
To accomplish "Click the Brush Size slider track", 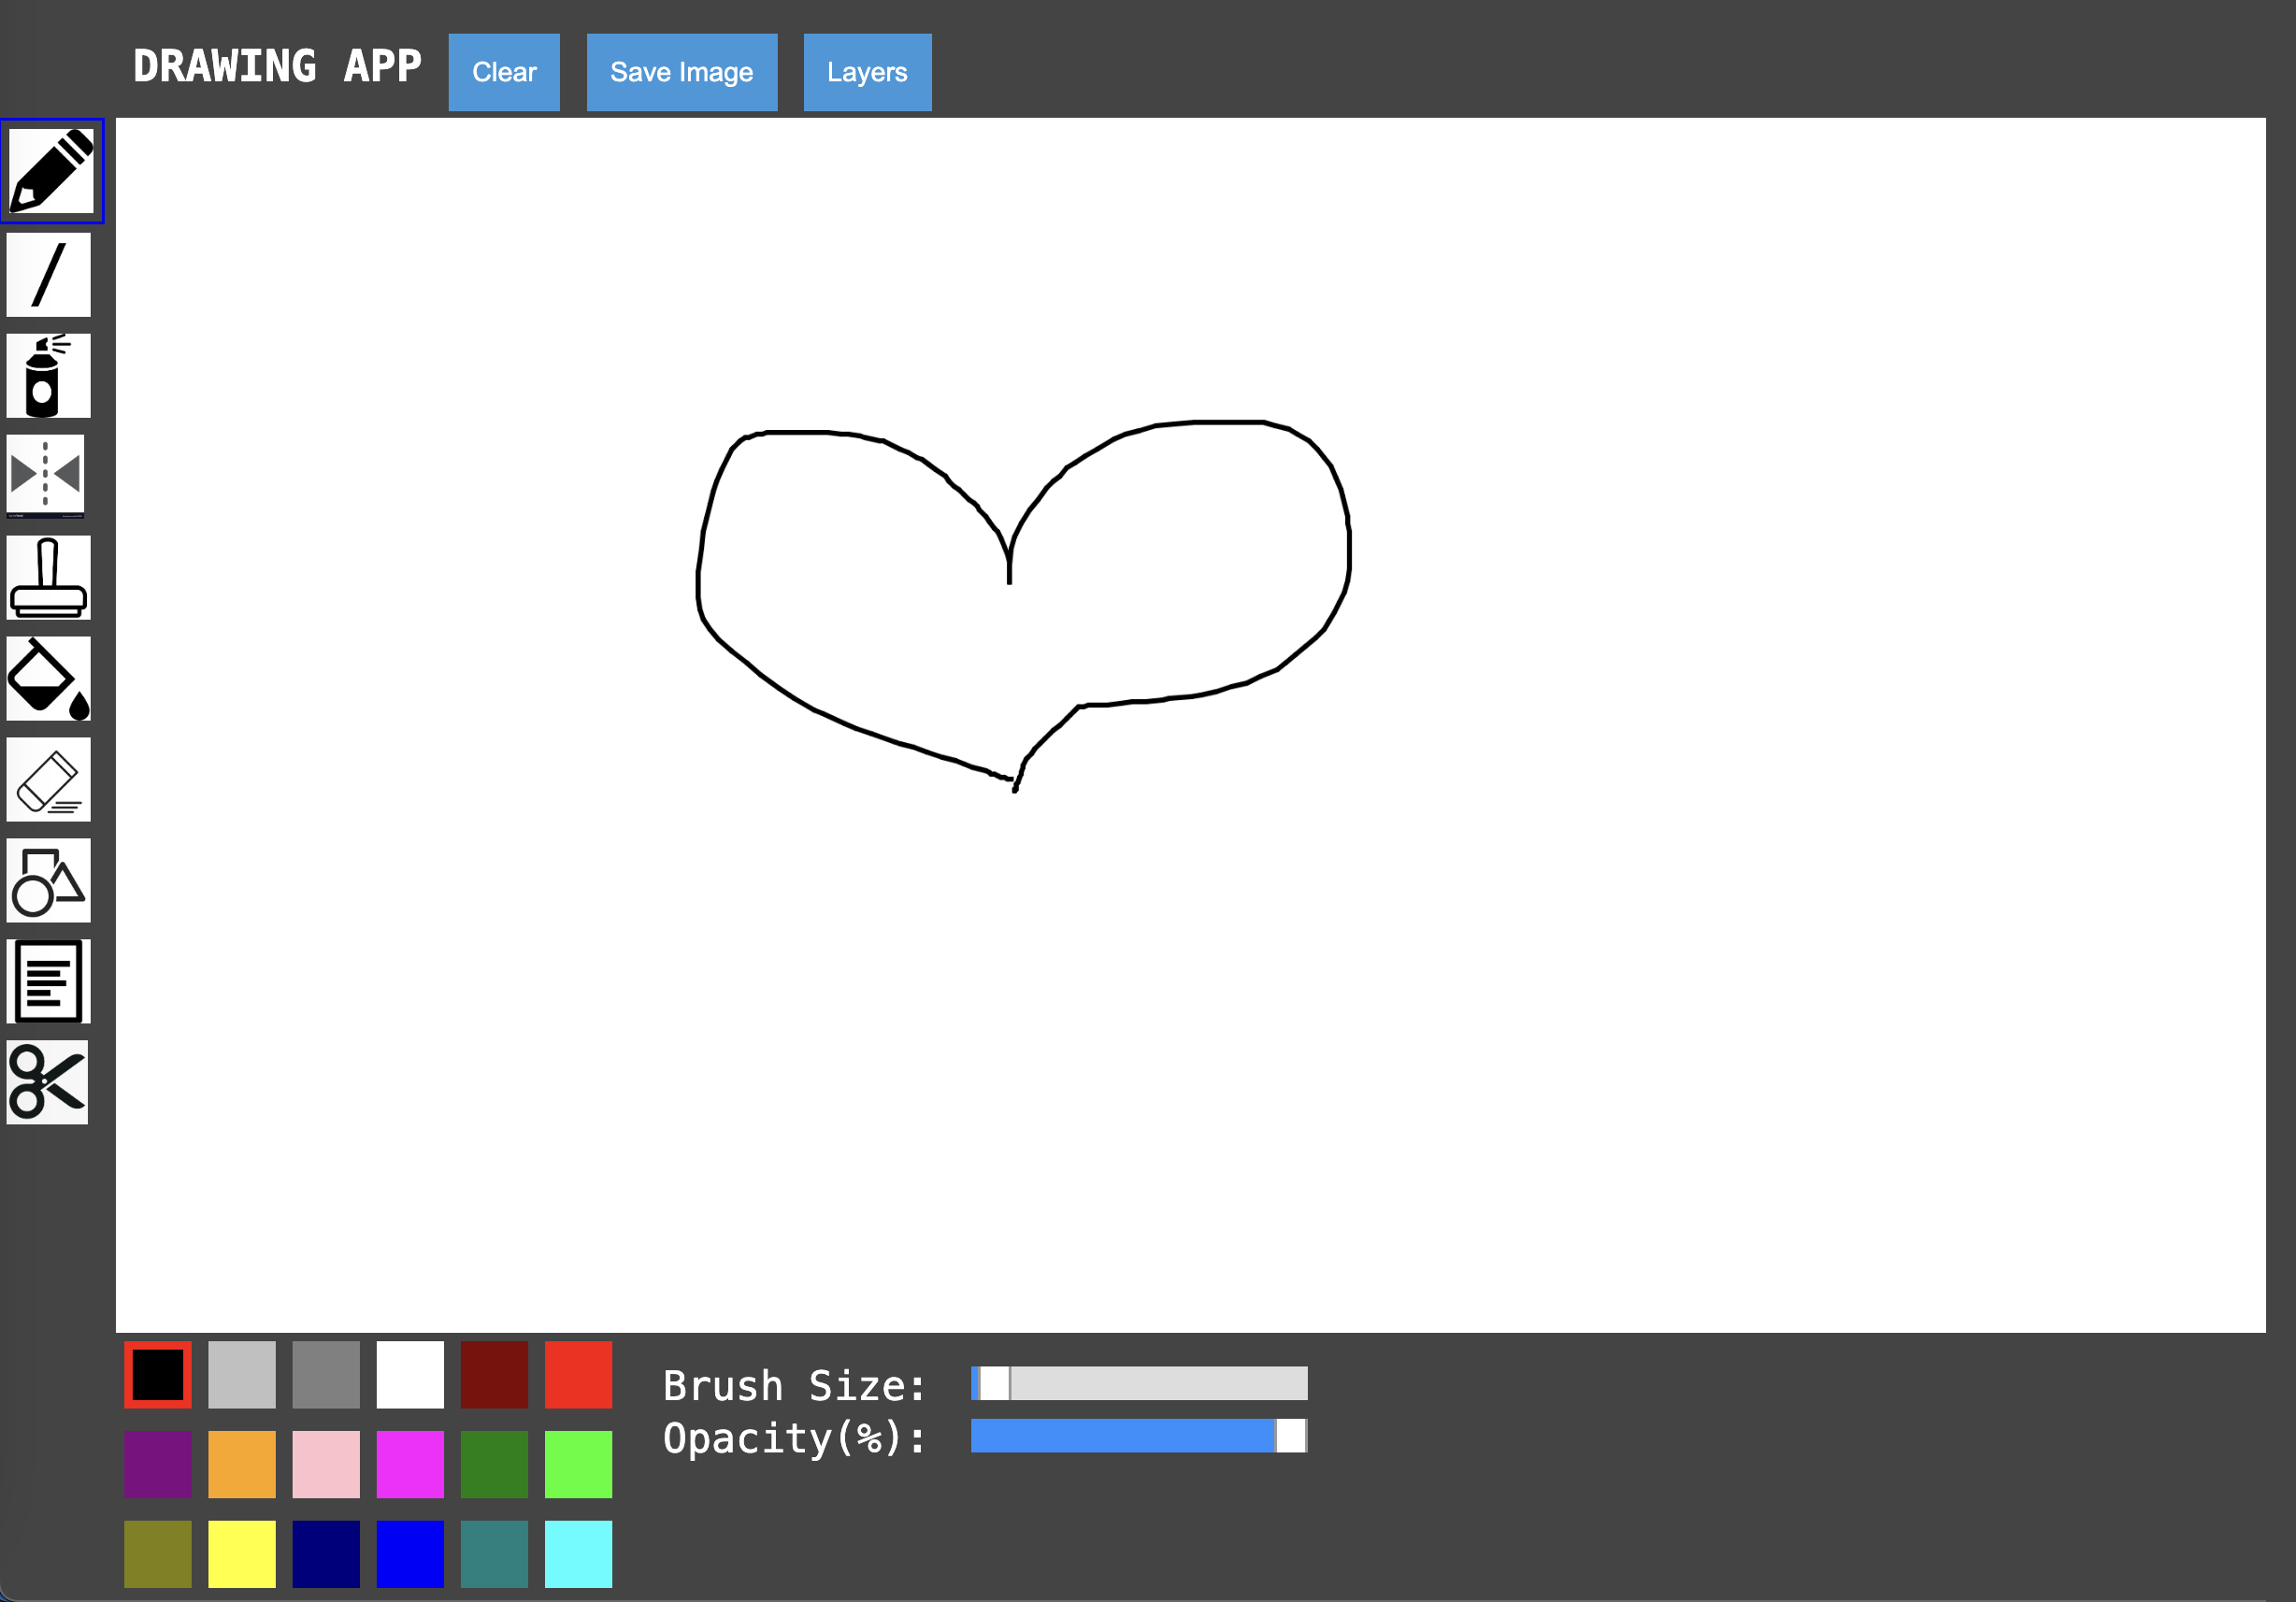I will point(1139,1383).
